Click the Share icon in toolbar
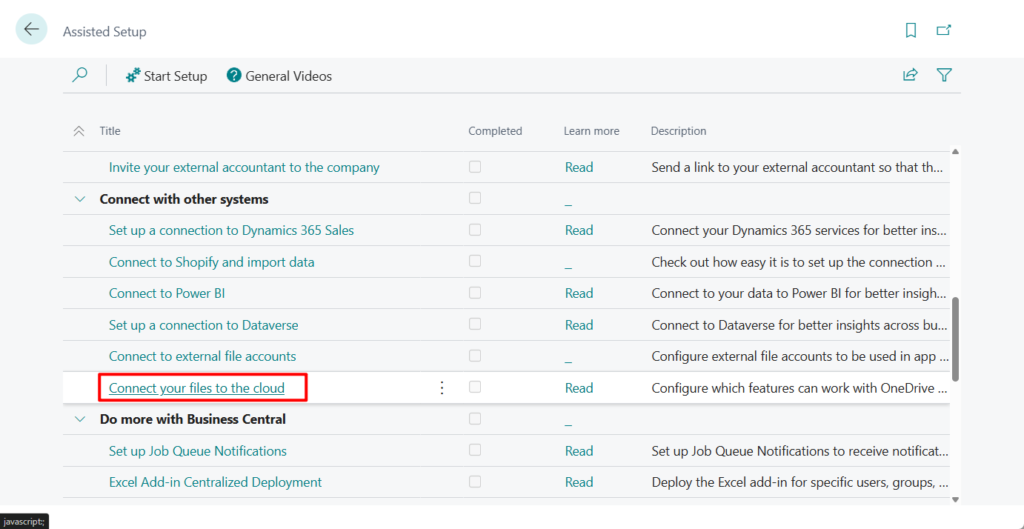1024x529 pixels. (910, 75)
